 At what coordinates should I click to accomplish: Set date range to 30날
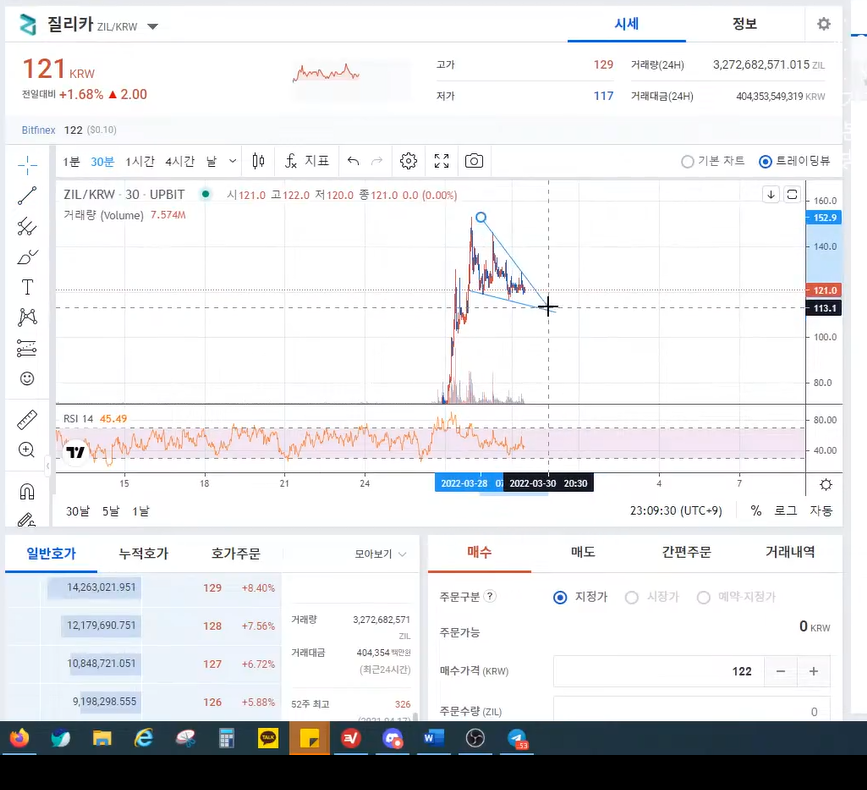click(x=77, y=511)
